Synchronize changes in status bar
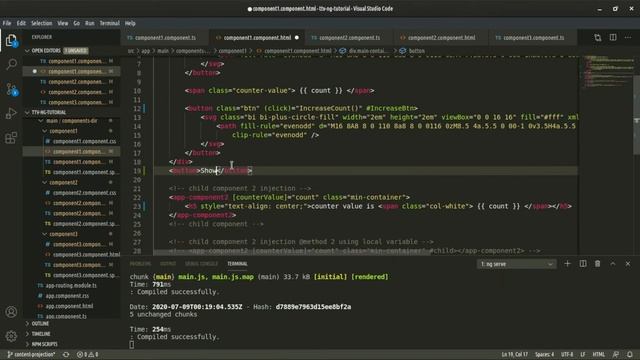This screenshot has height=360, width=640. pyautogui.click(x=66, y=354)
